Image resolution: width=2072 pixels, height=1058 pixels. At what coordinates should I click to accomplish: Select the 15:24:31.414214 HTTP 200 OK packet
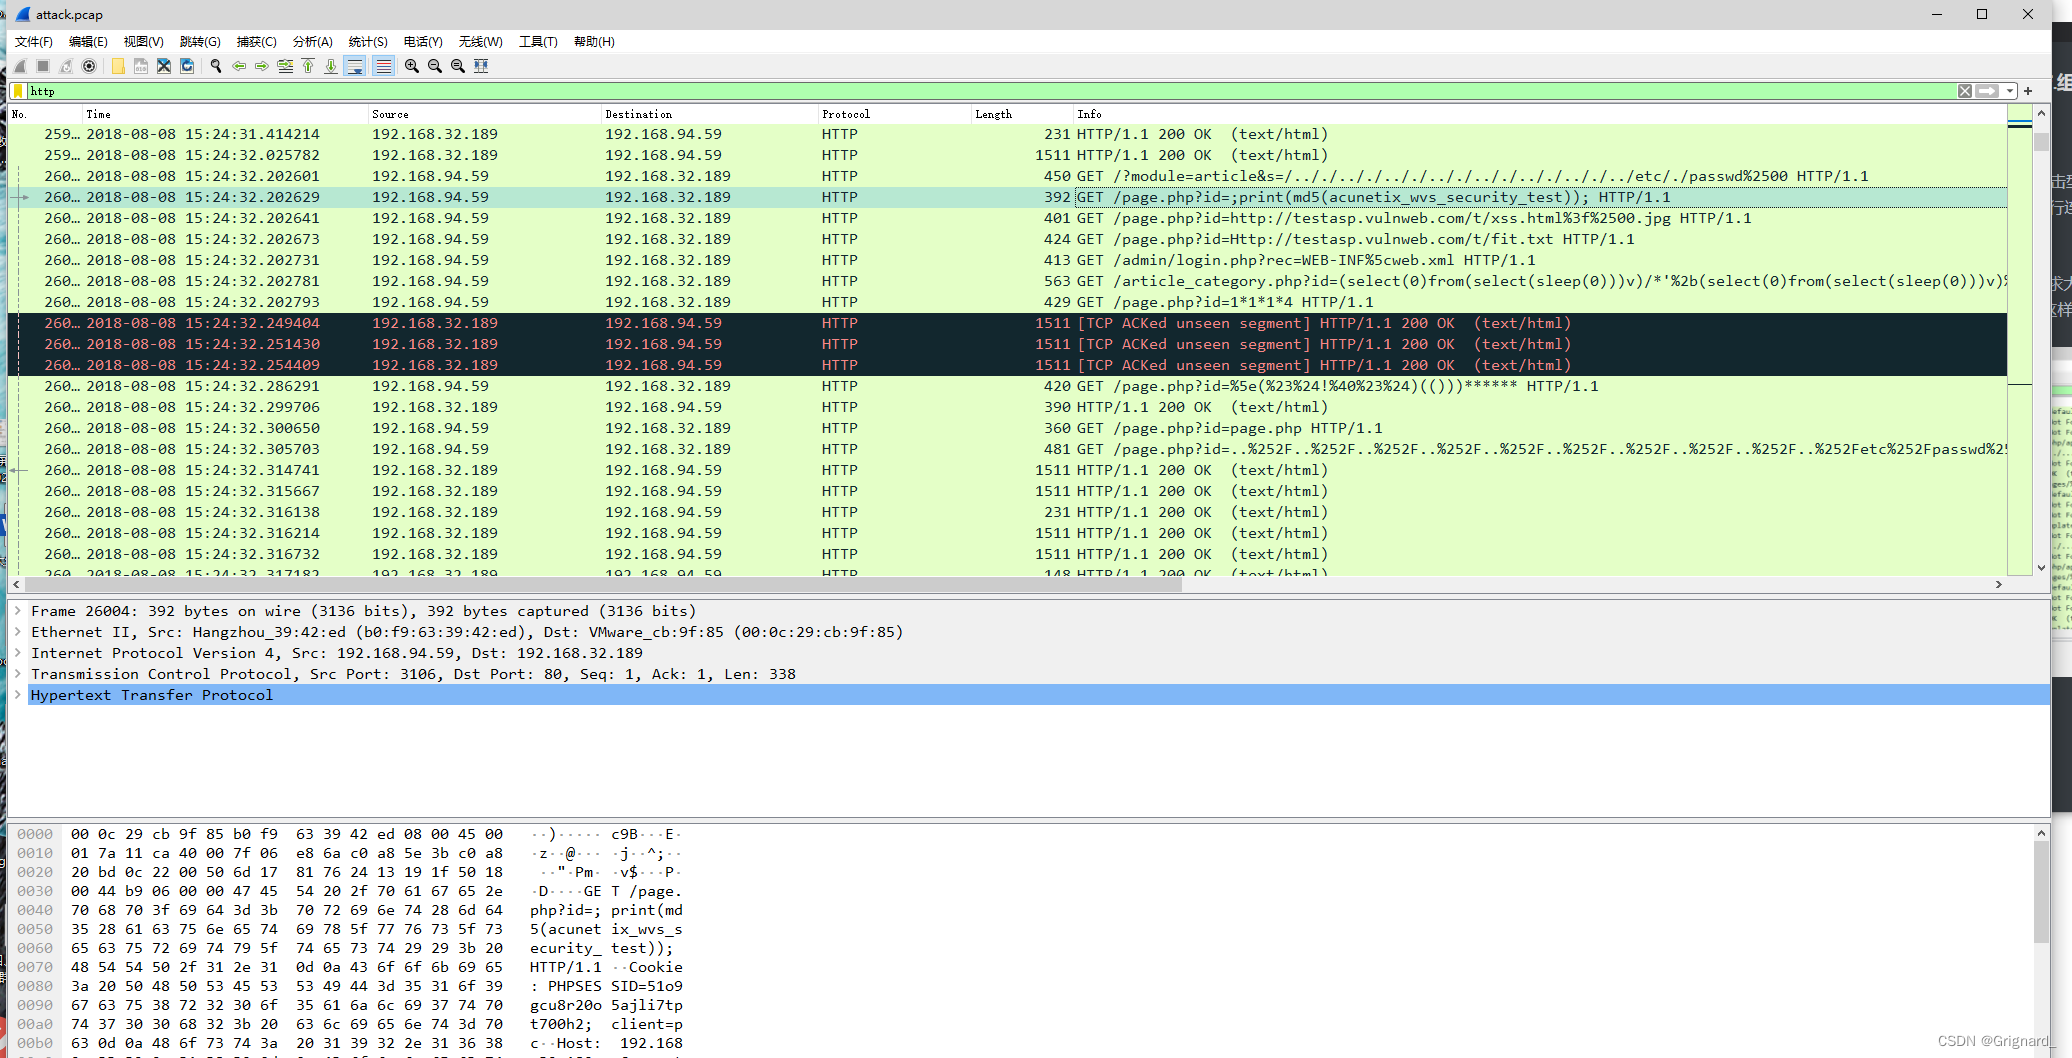(x=1007, y=134)
